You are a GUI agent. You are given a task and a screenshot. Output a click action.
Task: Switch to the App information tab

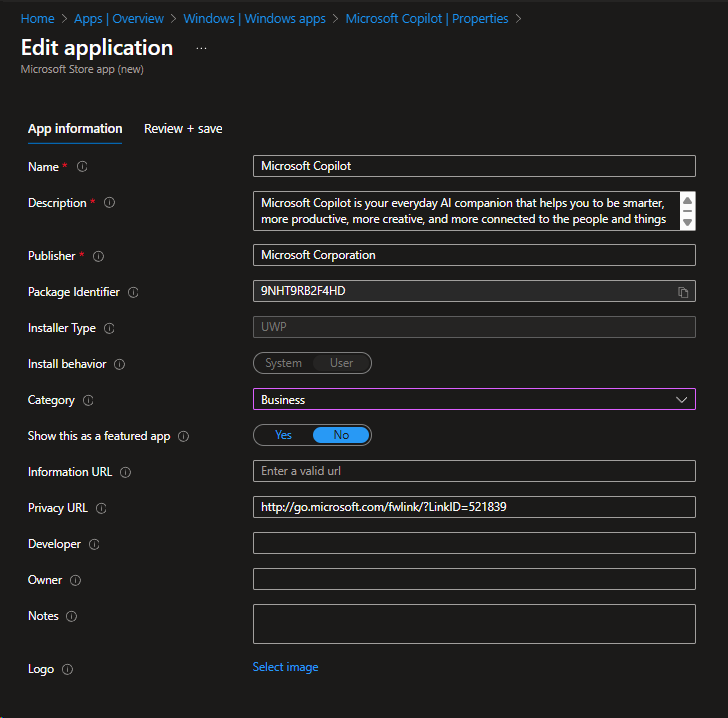coord(75,129)
